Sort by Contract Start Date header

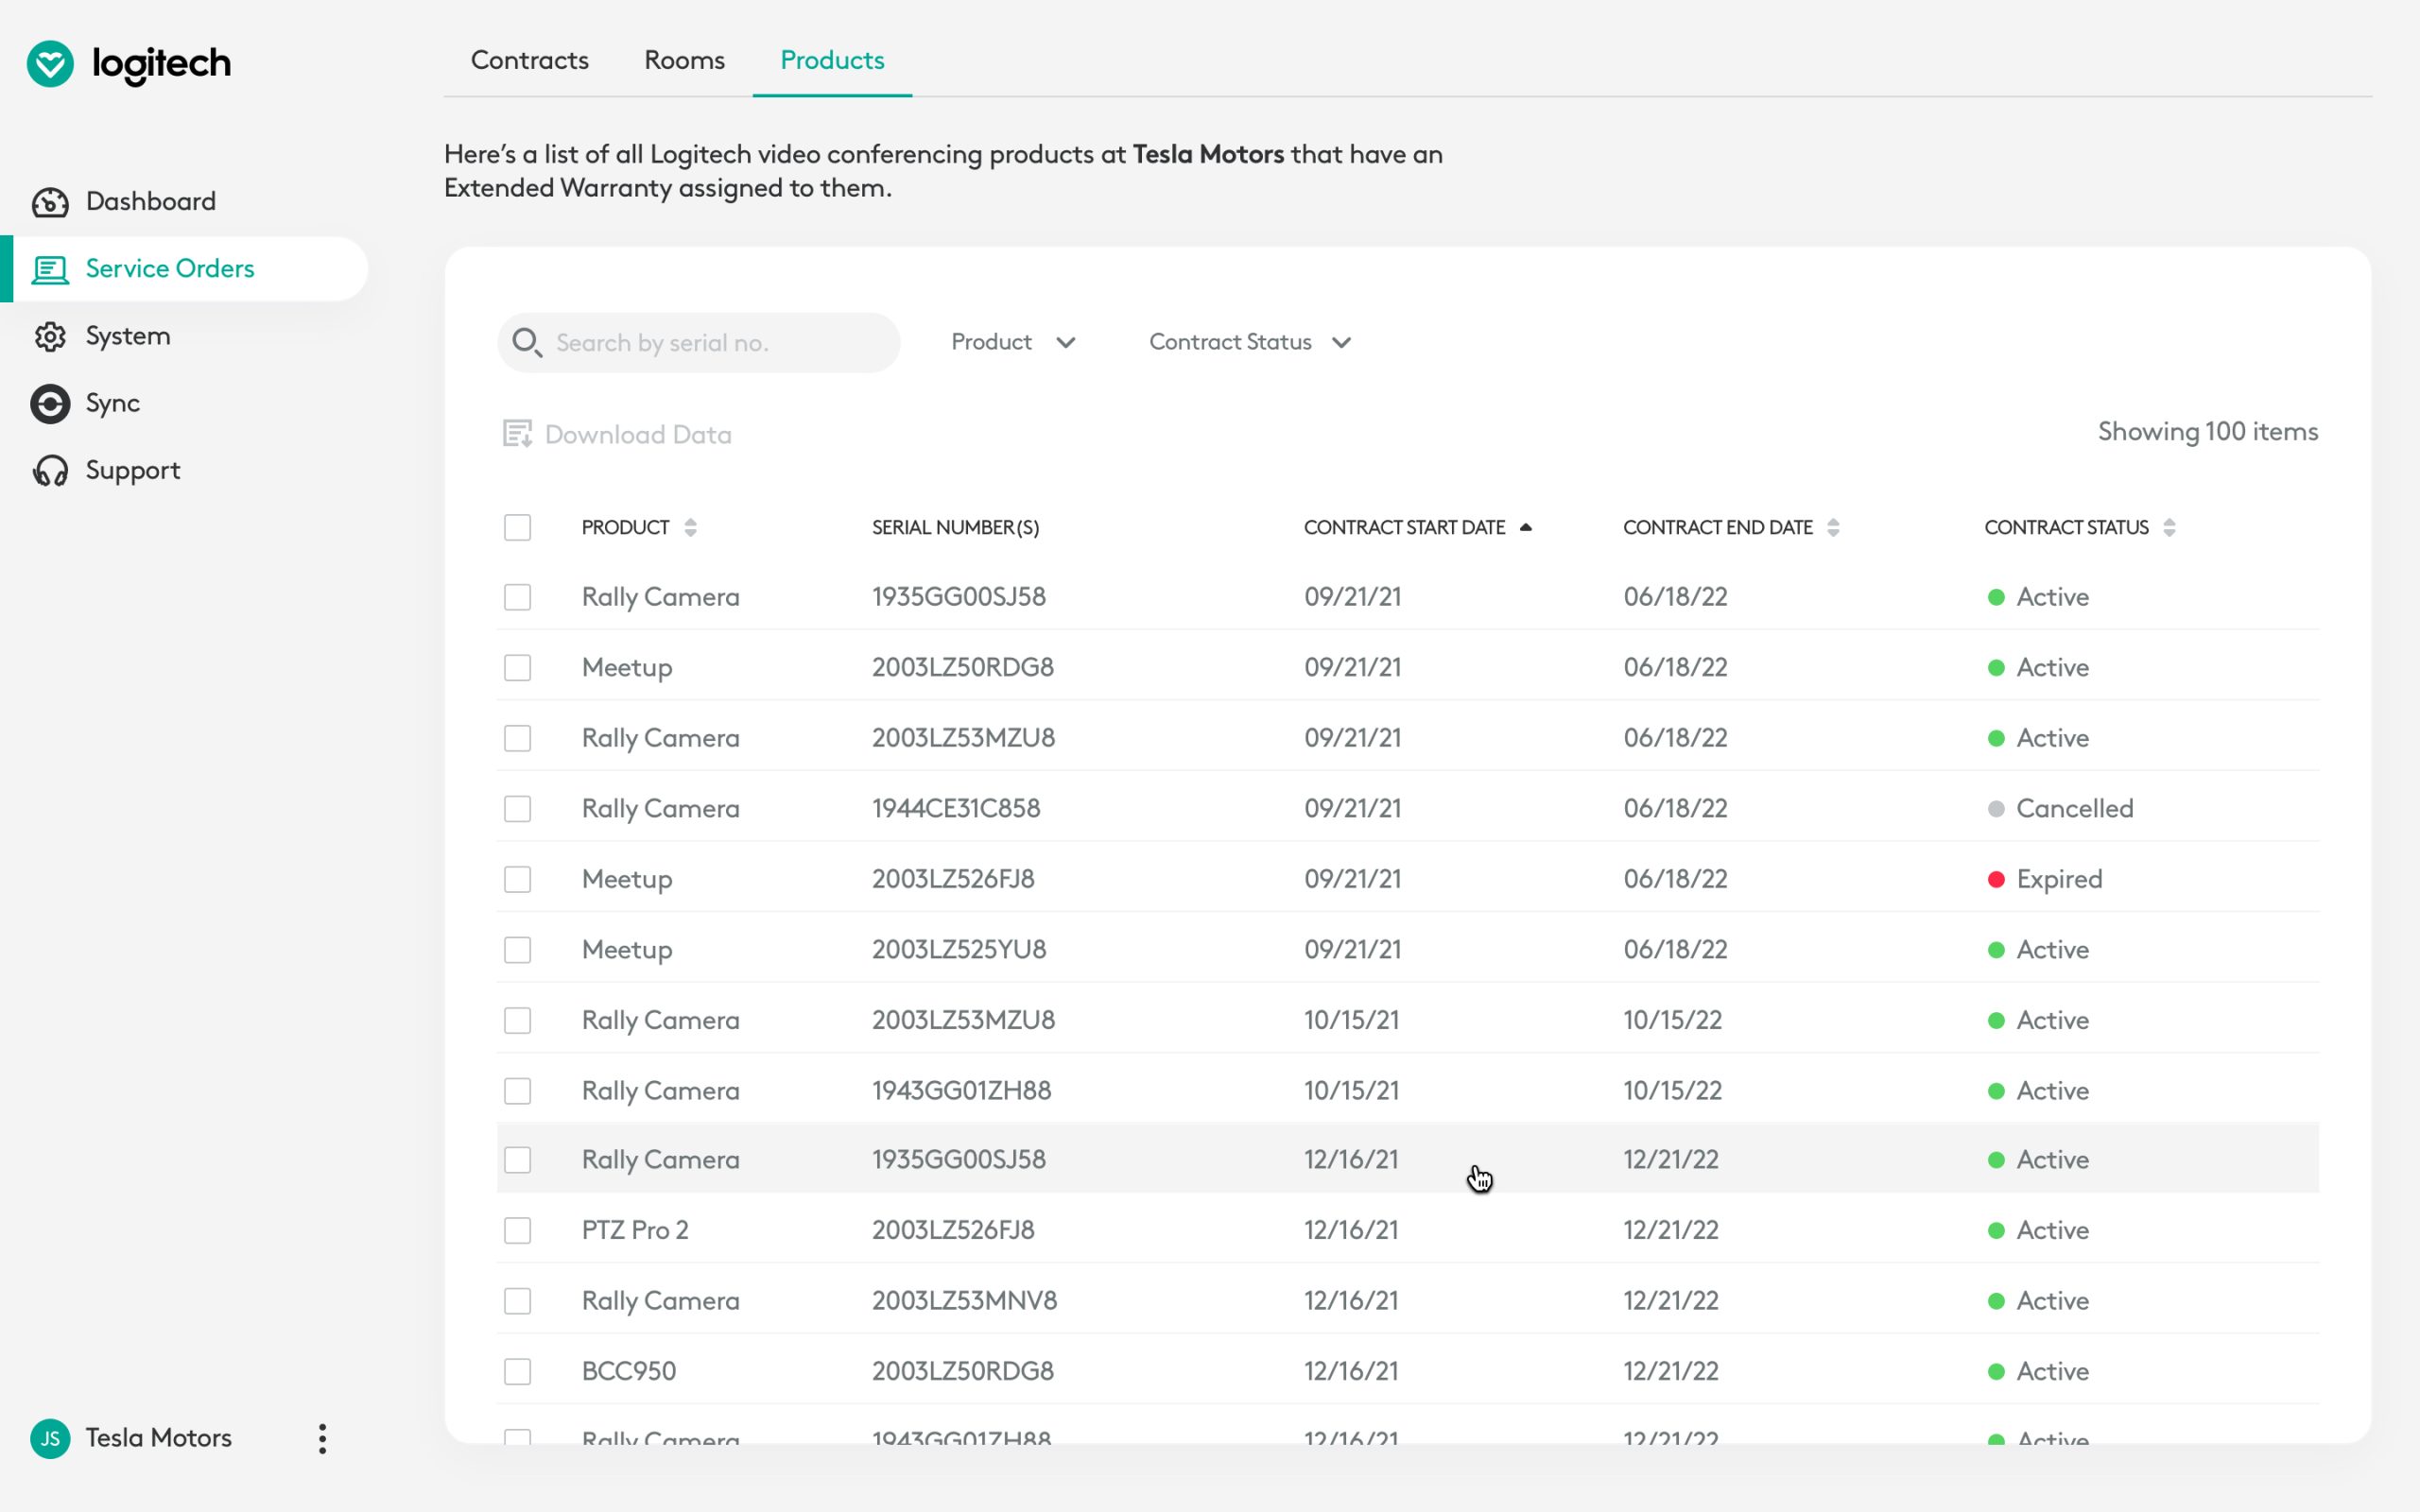click(1417, 527)
